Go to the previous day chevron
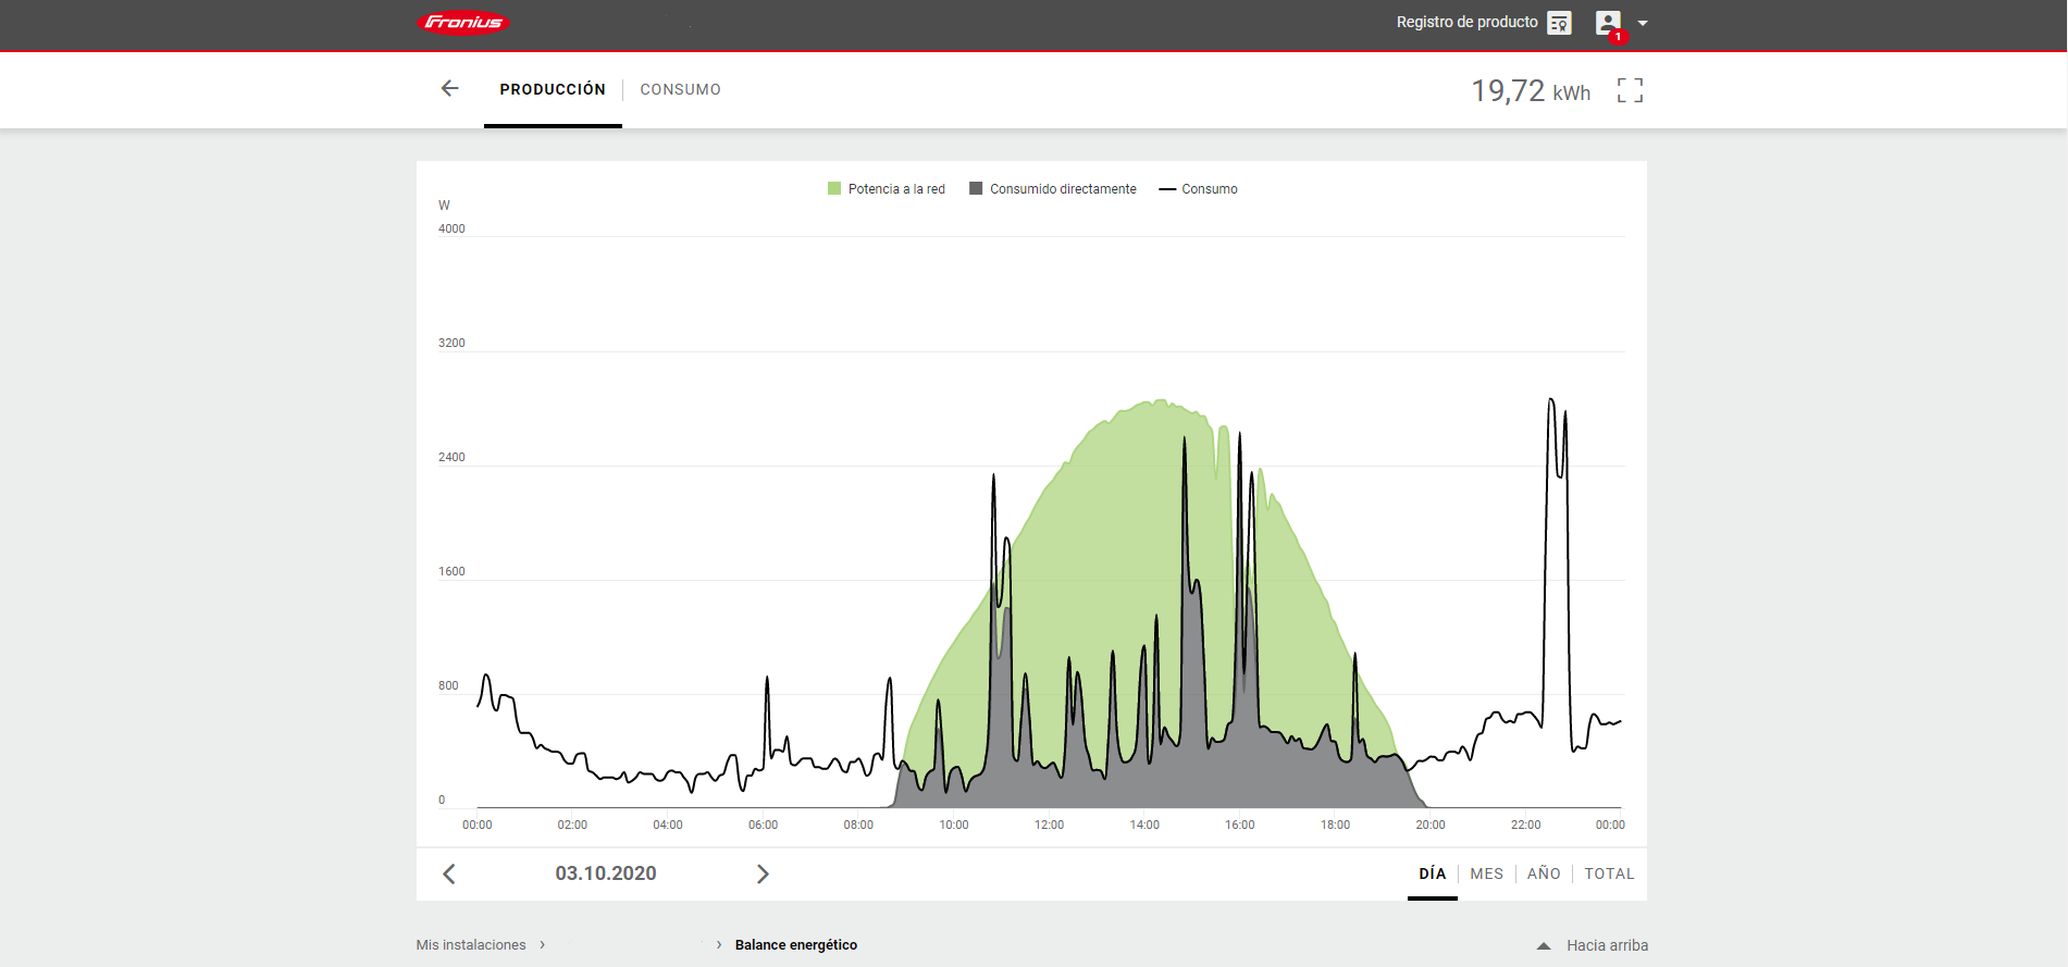 (449, 874)
